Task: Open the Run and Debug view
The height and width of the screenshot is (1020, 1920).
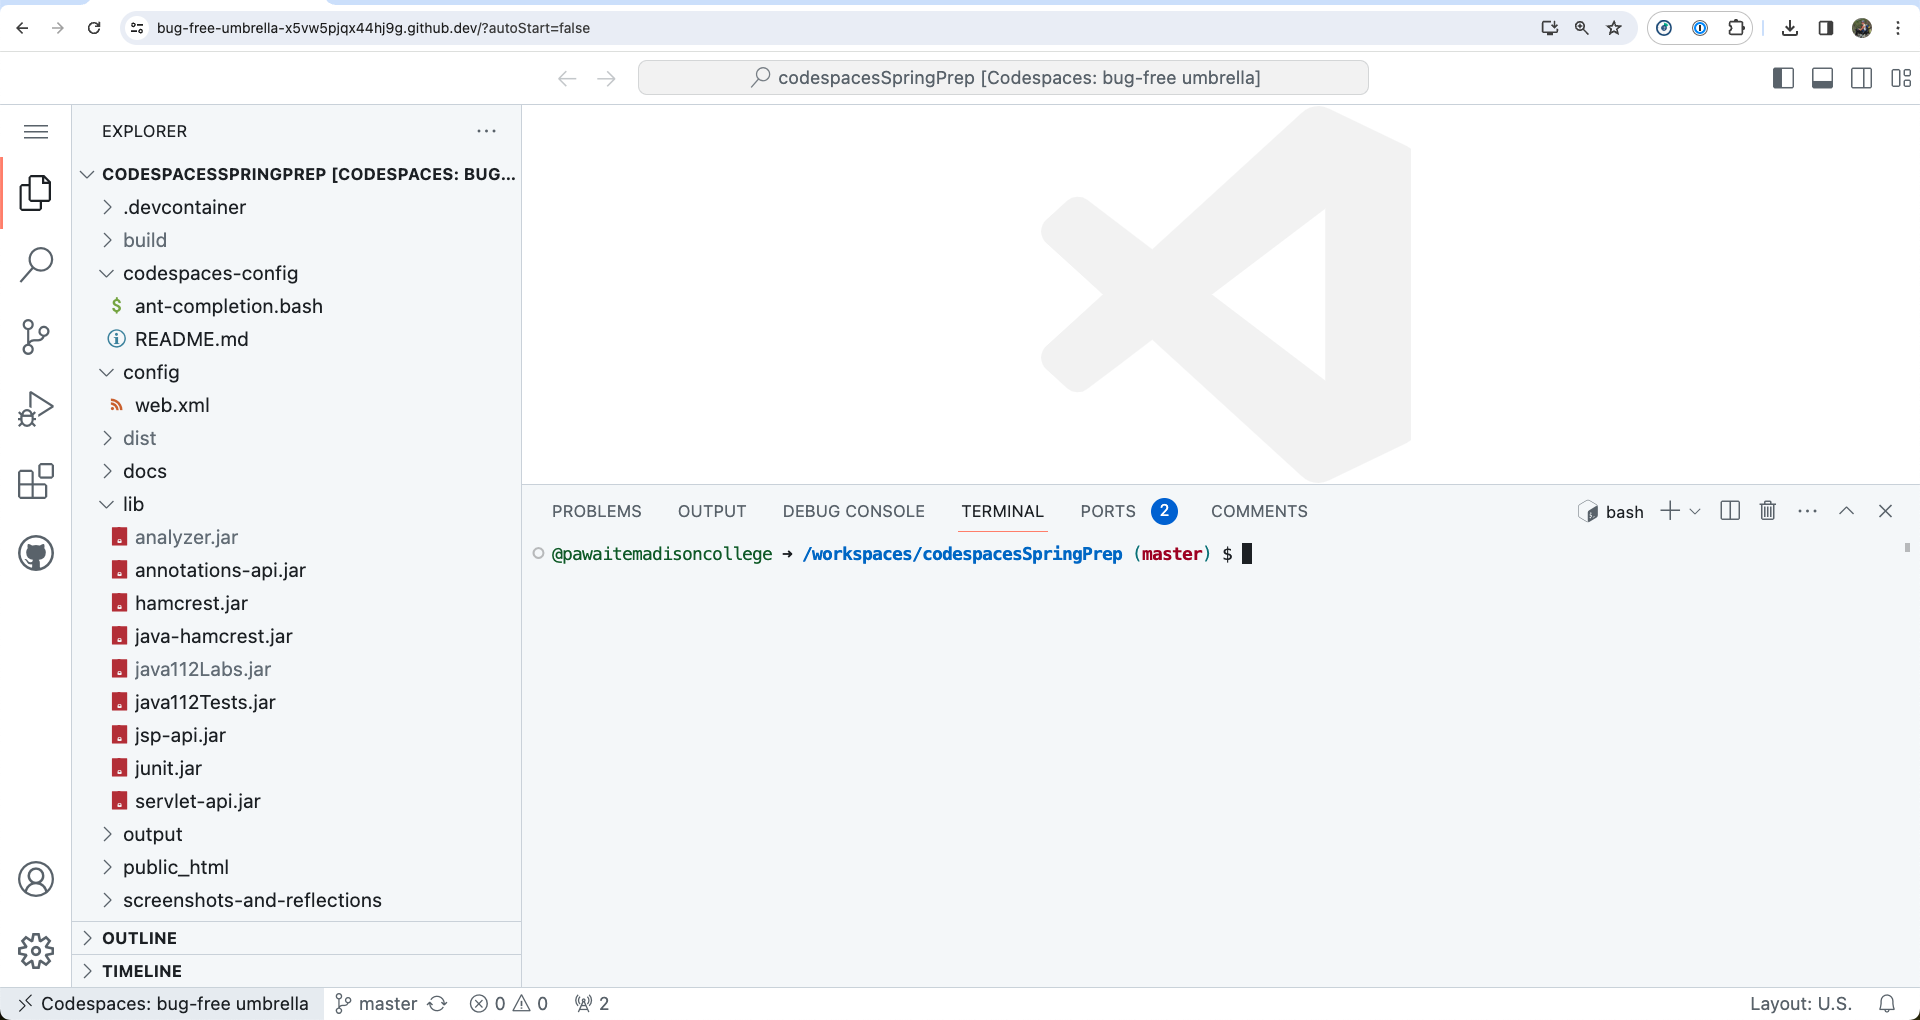Action: pyautogui.click(x=36, y=409)
